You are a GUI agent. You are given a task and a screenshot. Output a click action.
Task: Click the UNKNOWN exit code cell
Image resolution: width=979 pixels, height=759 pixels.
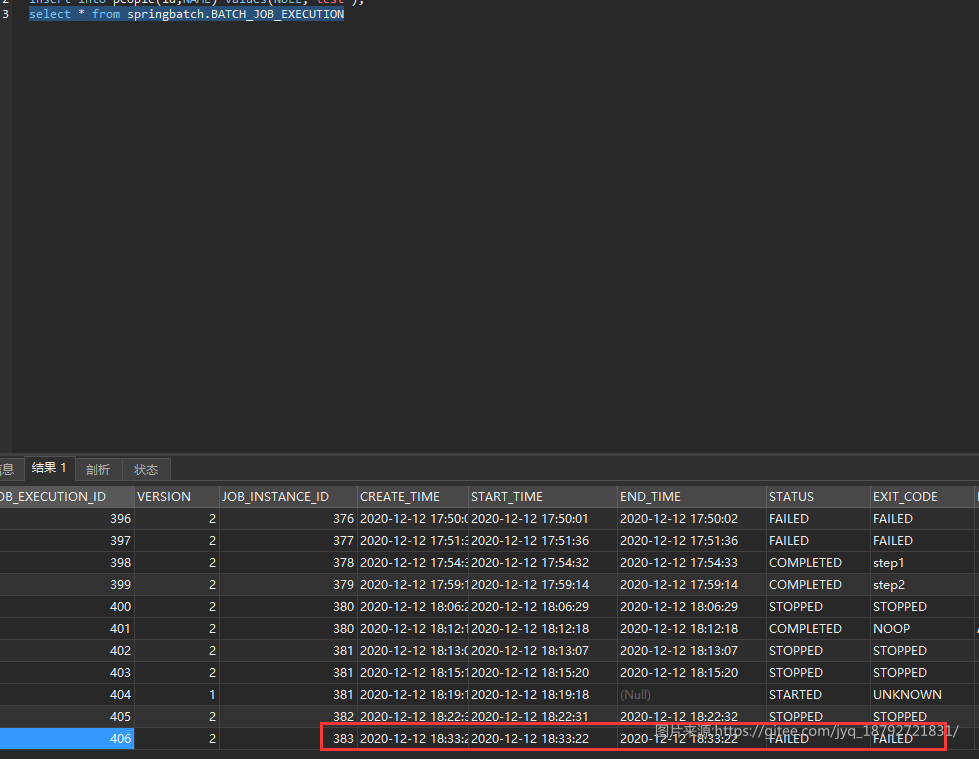coord(922,695)
